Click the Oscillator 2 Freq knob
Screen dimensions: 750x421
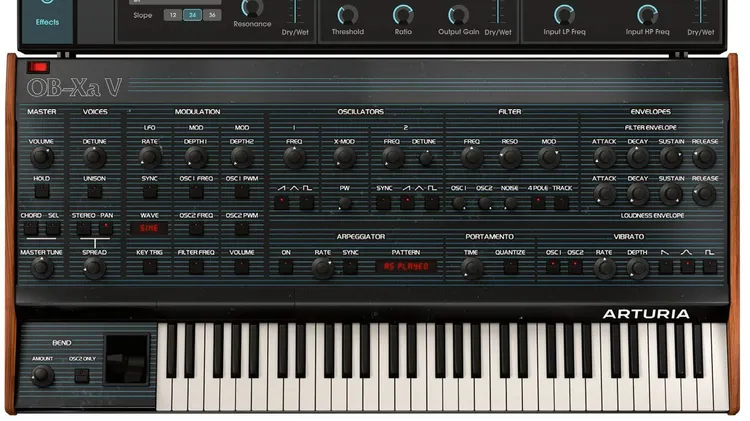coord(392,157)
